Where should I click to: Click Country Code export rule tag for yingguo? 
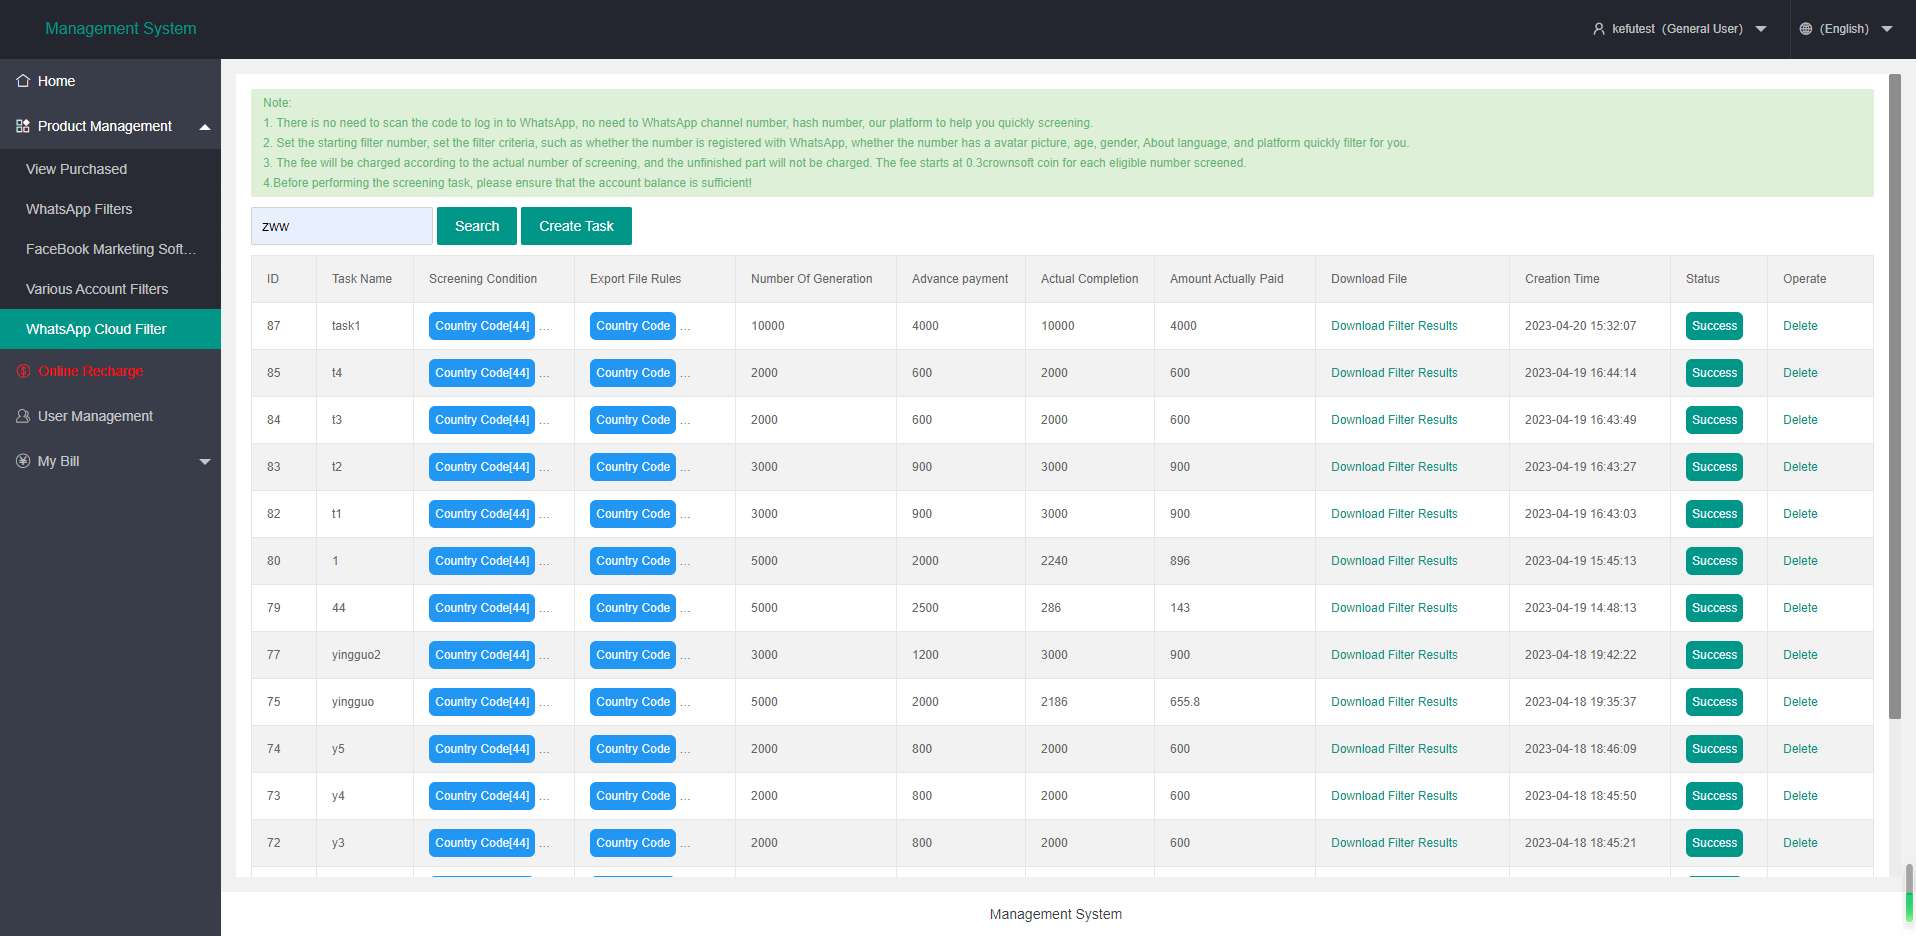click(x=633, y=702)
